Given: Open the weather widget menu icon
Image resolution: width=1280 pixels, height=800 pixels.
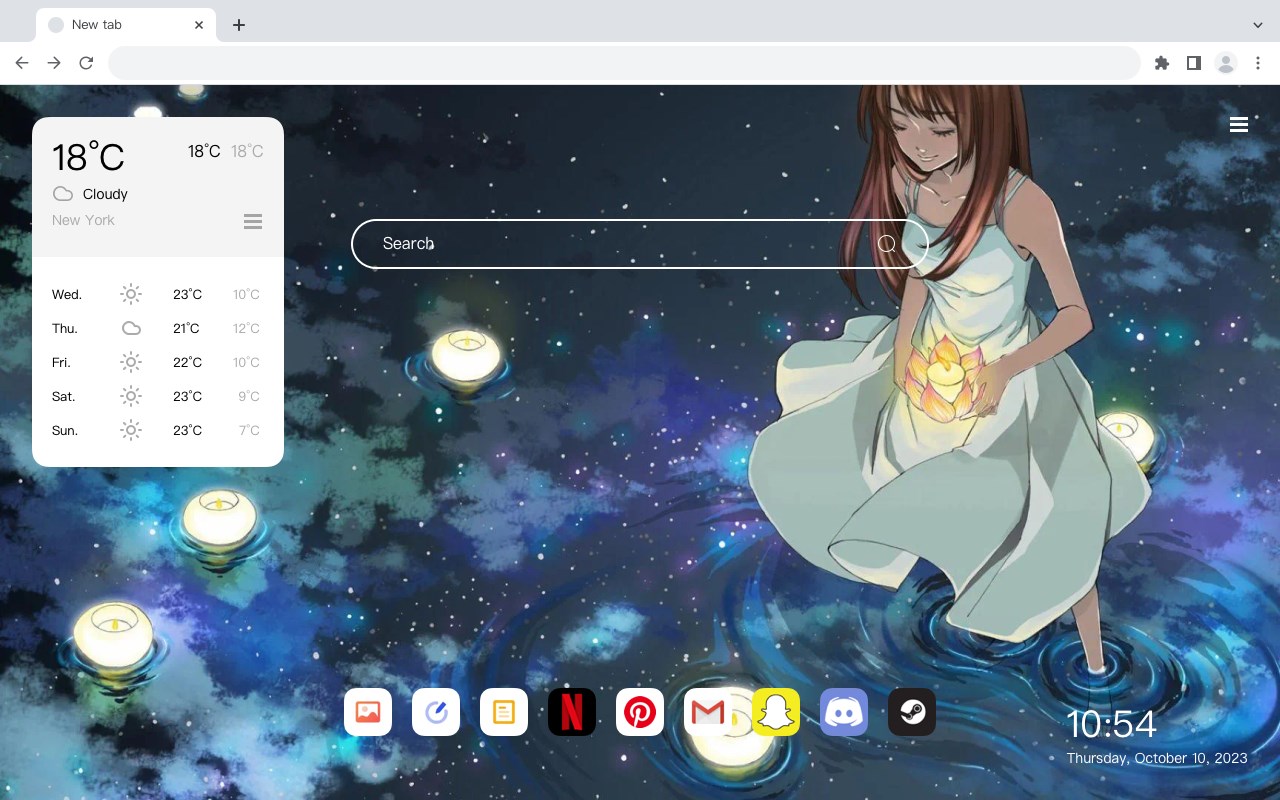Looking at the screenshot, I should click(253, 221).
